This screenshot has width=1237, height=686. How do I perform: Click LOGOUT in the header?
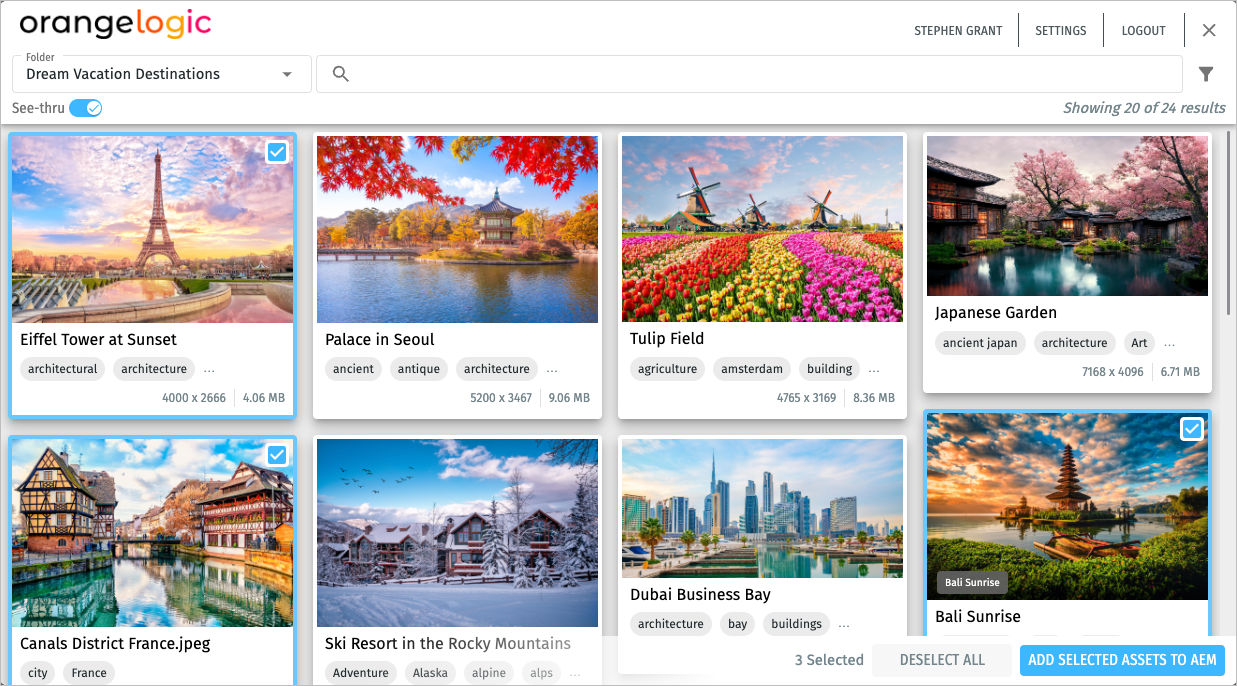1144,31
